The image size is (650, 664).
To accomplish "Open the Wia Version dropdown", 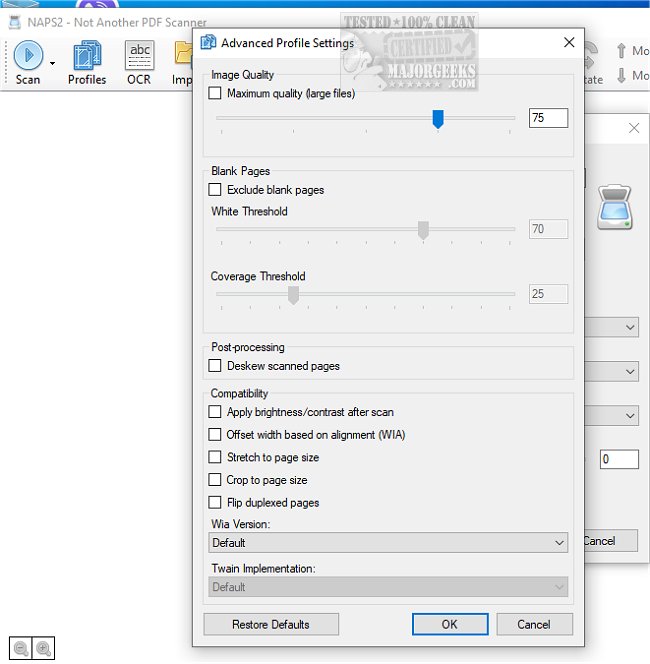I will (388, 542).
